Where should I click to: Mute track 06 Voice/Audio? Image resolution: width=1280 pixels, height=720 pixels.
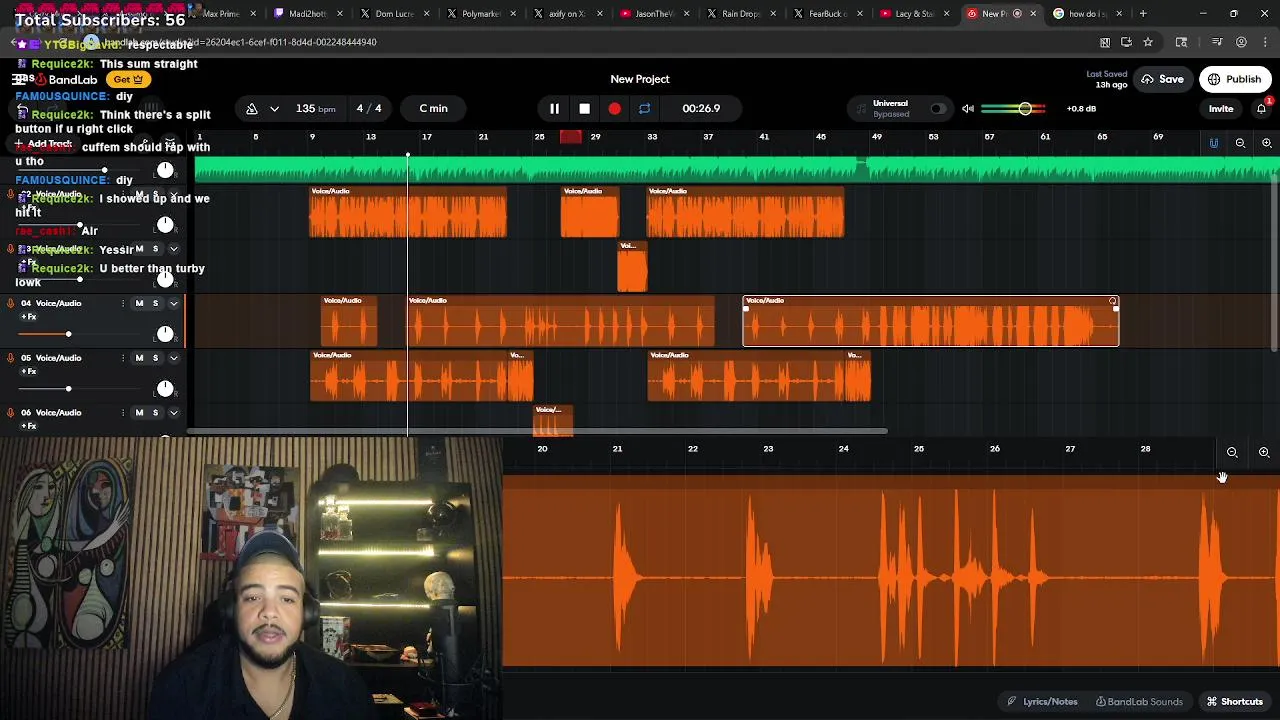pos(139,412)
